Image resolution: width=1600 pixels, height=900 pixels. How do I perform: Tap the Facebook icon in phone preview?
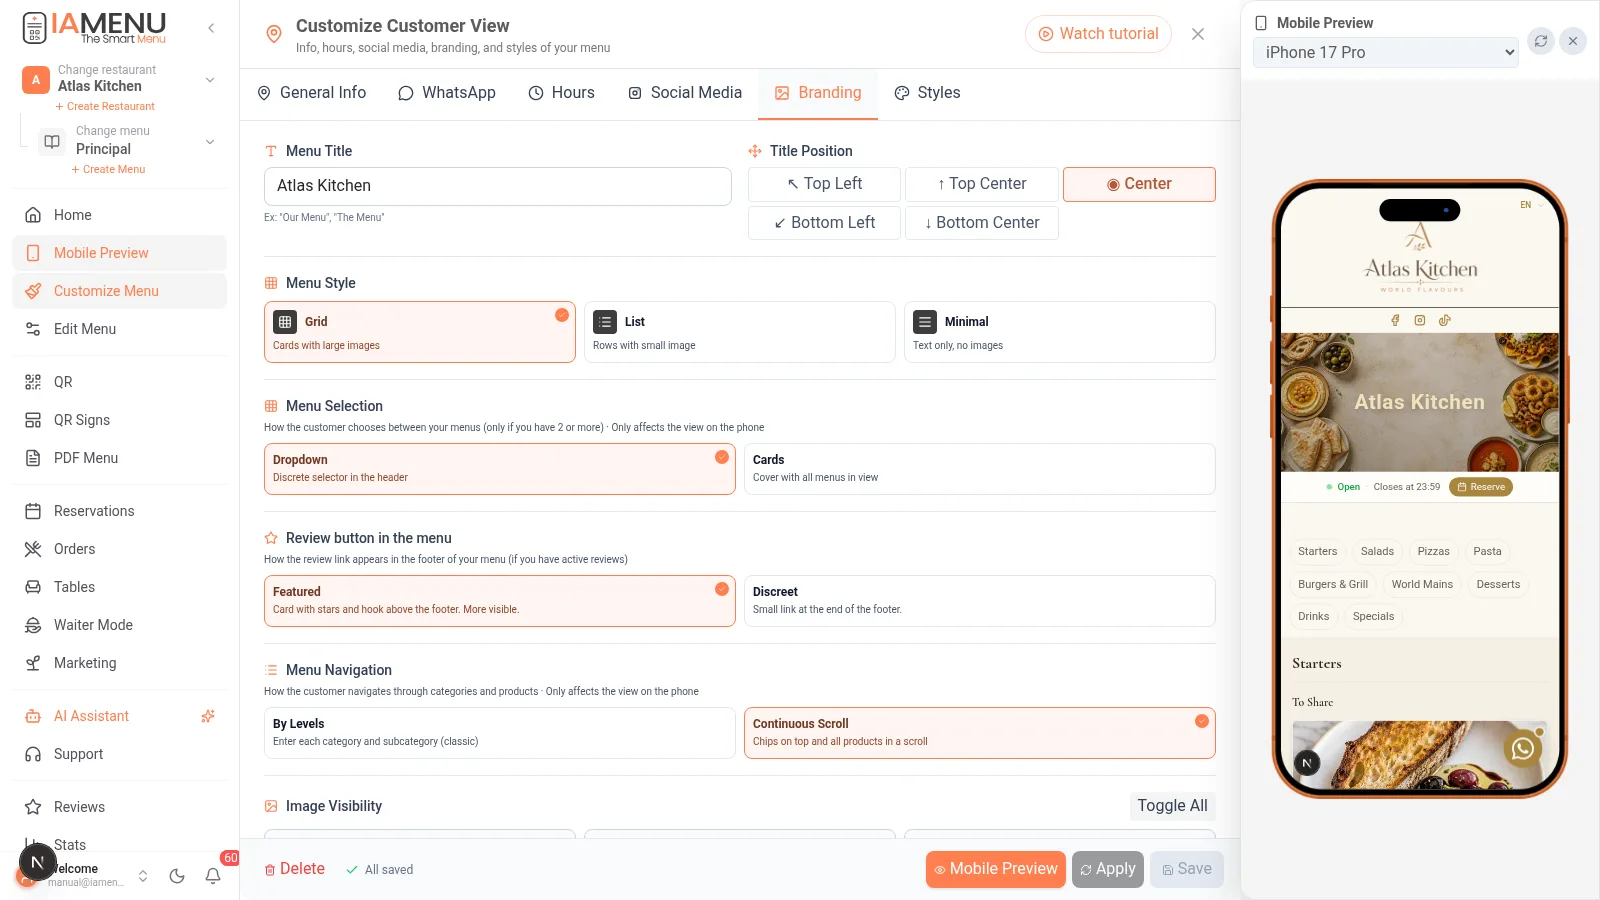(1395, 320)
